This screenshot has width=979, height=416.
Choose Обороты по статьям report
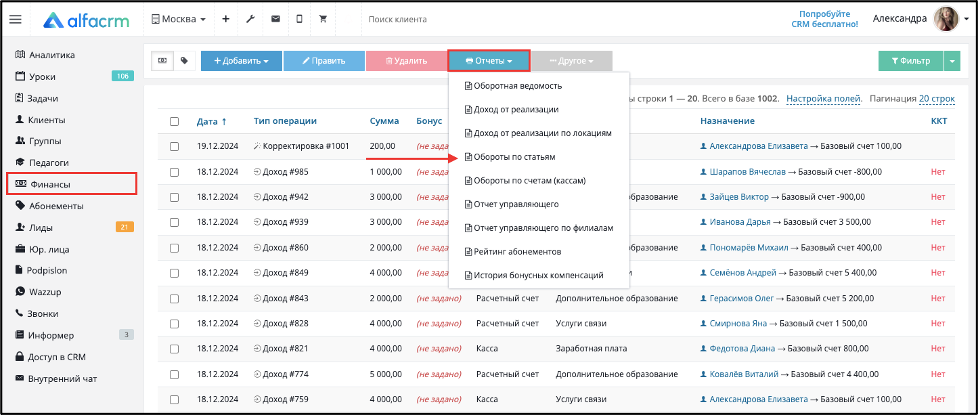[x=509, y=157]
